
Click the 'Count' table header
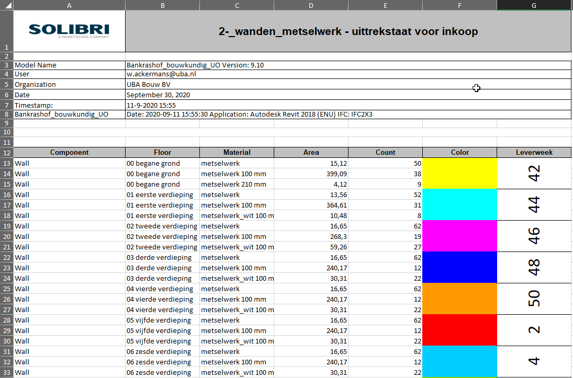point(385,152)
